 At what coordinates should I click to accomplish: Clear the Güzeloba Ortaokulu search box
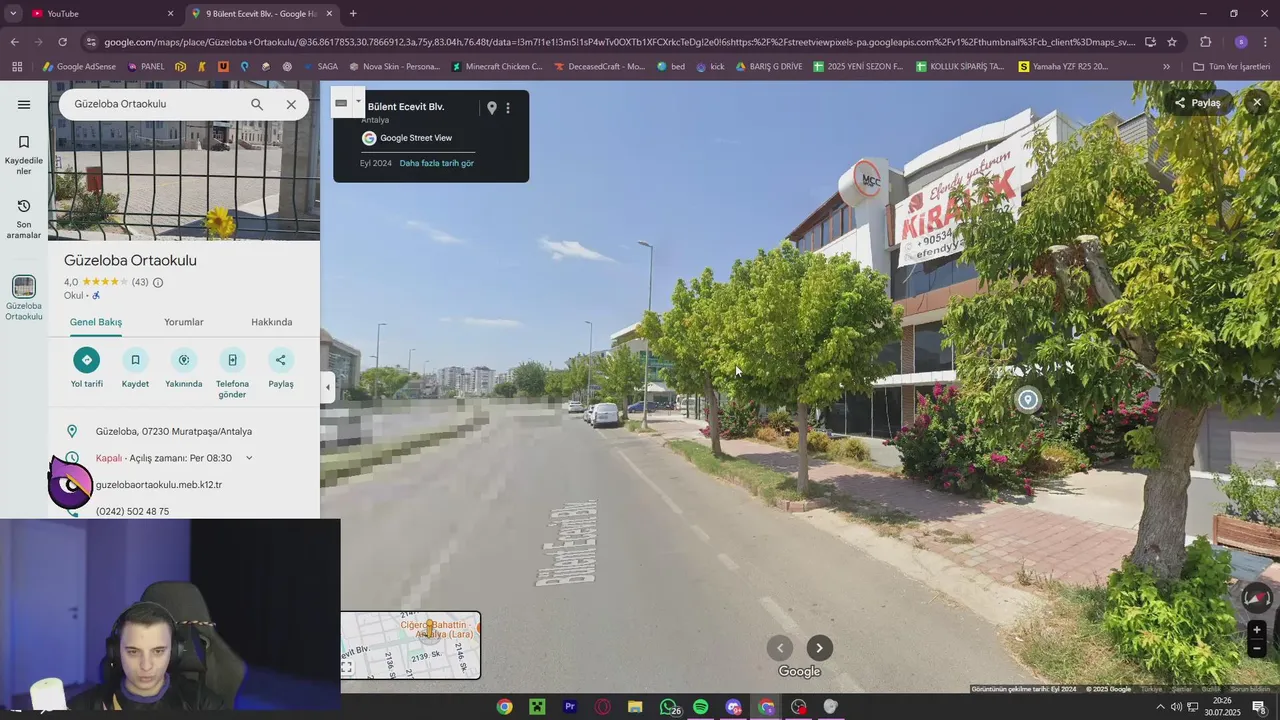(x=291, y=104)
